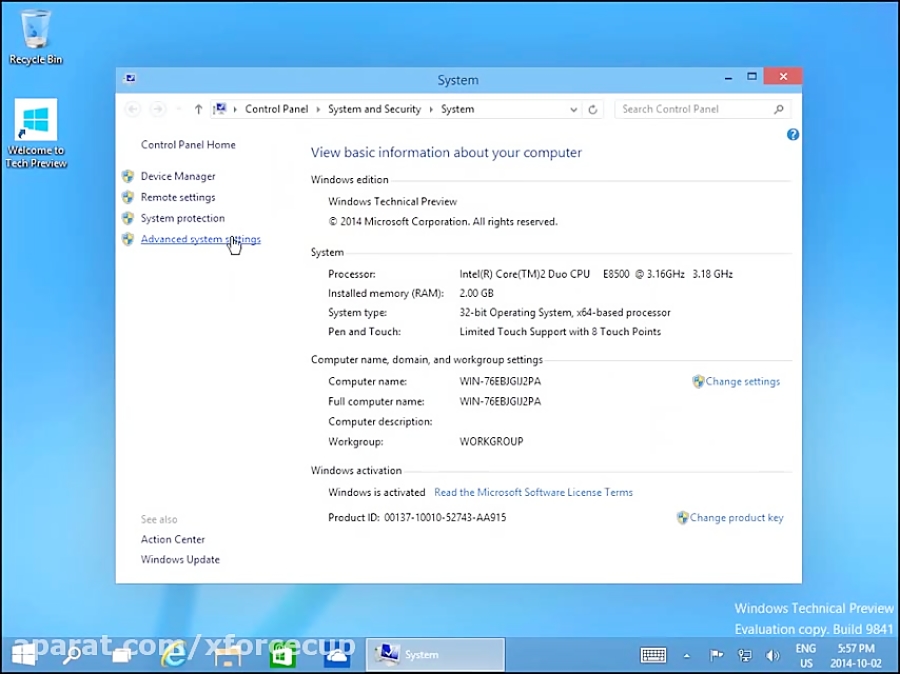The height and width of the screenshot is (674, 900).
Task: Open the touch keyboard tray icon
Action: 653,655
